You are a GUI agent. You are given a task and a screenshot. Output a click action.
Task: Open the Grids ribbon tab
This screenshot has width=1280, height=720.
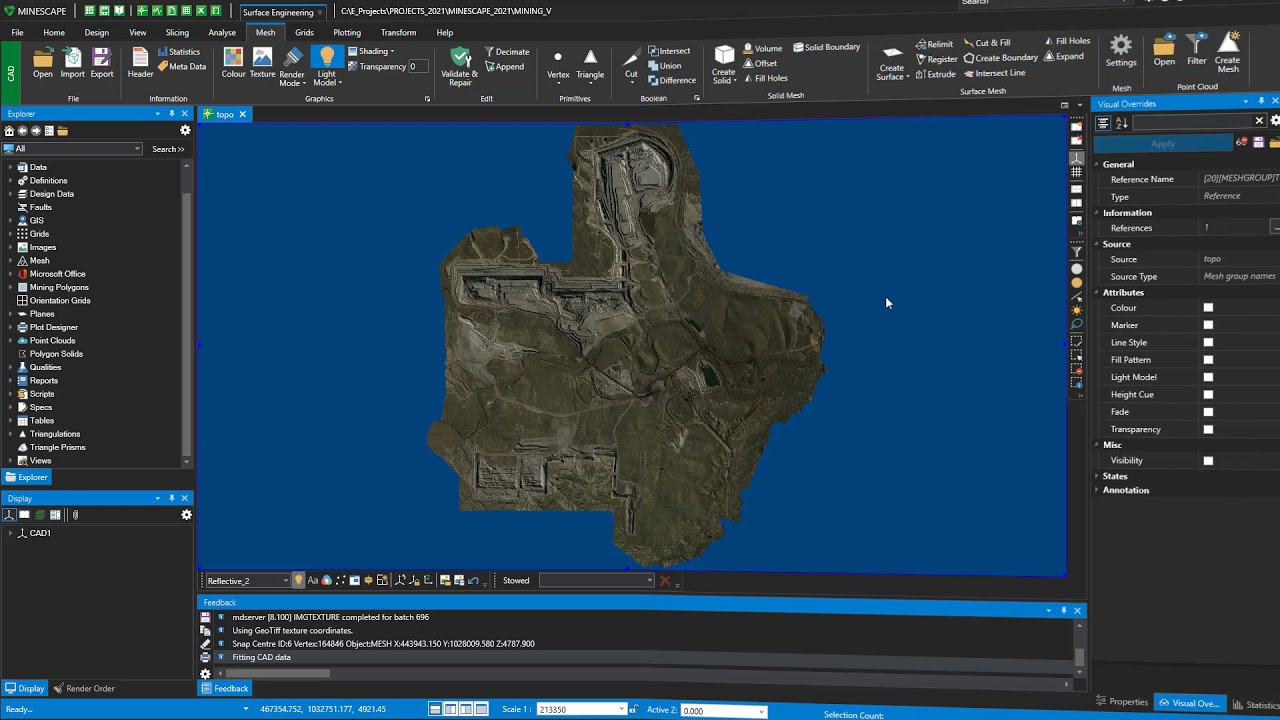pos(304,32)
